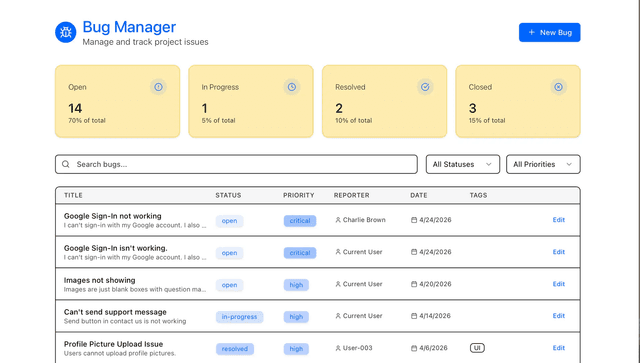Screen dimensions: 640x363
Task: Click calendar icon beside 4/20/2026 date
Action: point(414,284)
